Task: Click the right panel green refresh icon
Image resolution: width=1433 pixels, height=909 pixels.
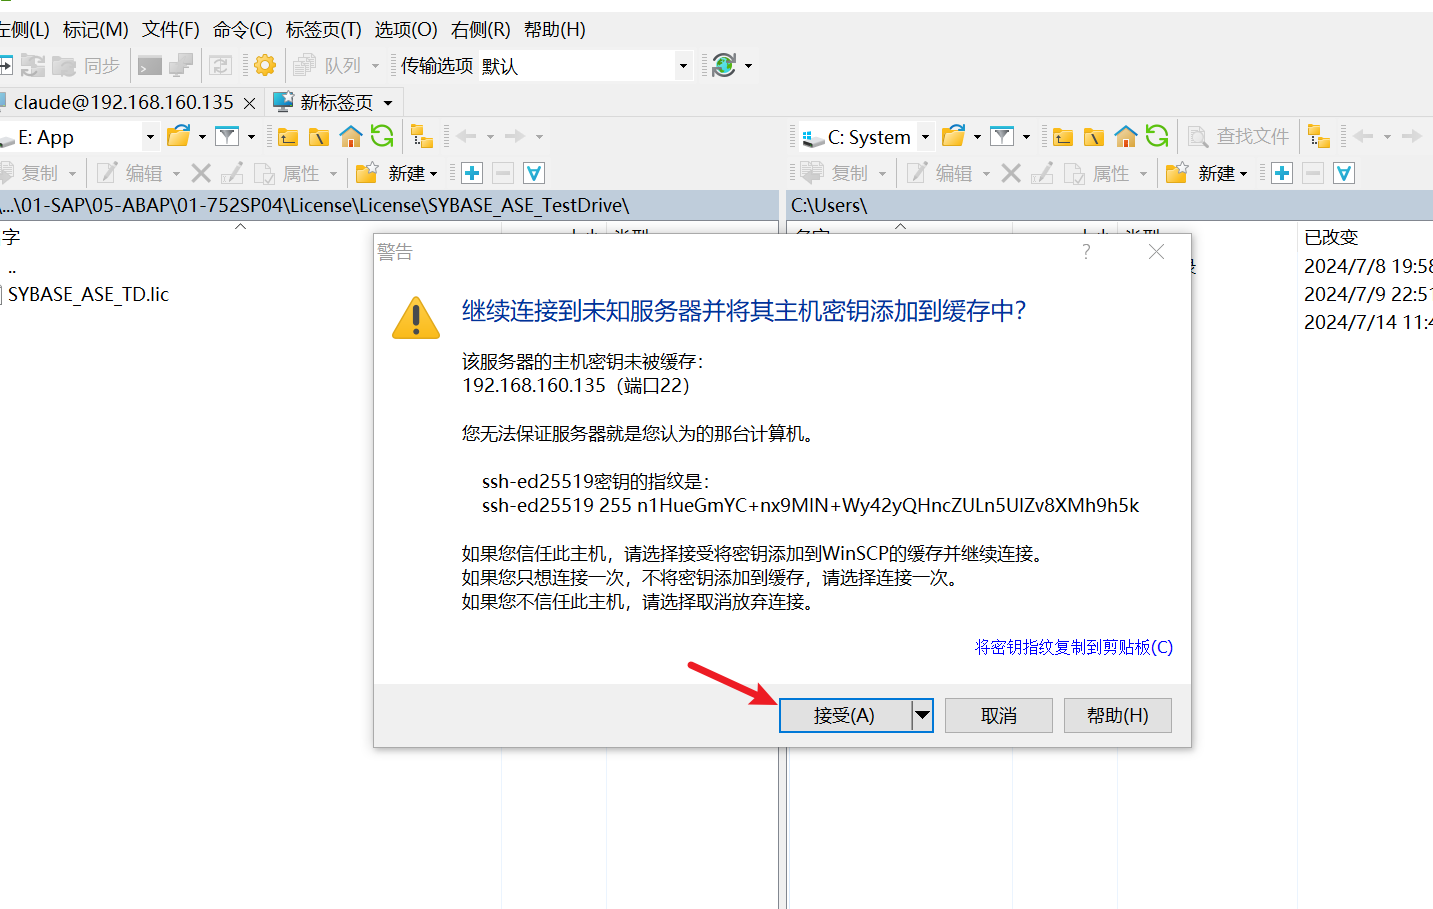Action: tap(1157, 137)
